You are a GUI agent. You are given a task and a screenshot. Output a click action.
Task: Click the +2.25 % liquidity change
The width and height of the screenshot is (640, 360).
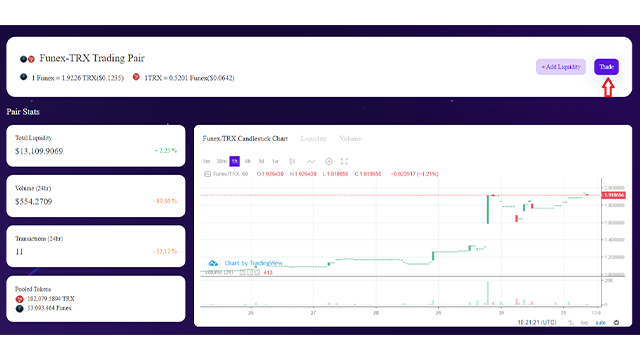165,151
